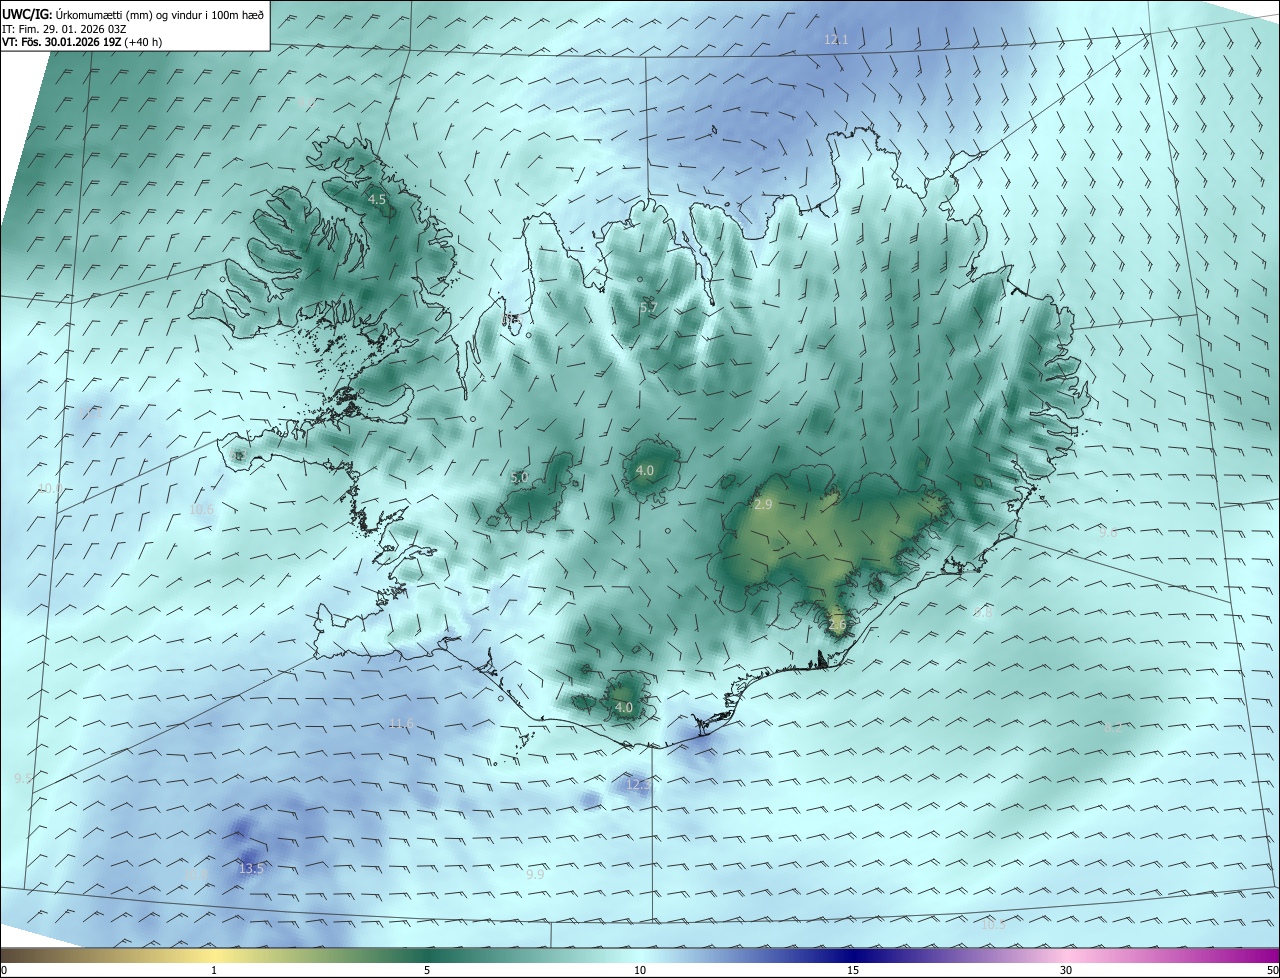Screen dimensions: 1280x978
Task: Click the color scale tick label 50
Action: tap(1272, 970)
